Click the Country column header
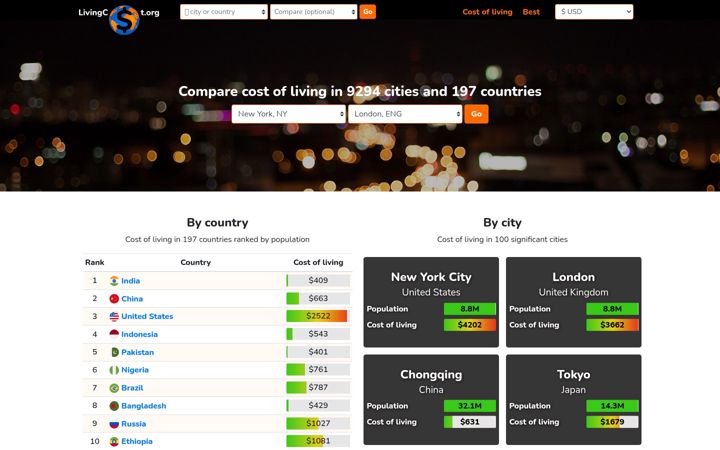 coord(196,262)
